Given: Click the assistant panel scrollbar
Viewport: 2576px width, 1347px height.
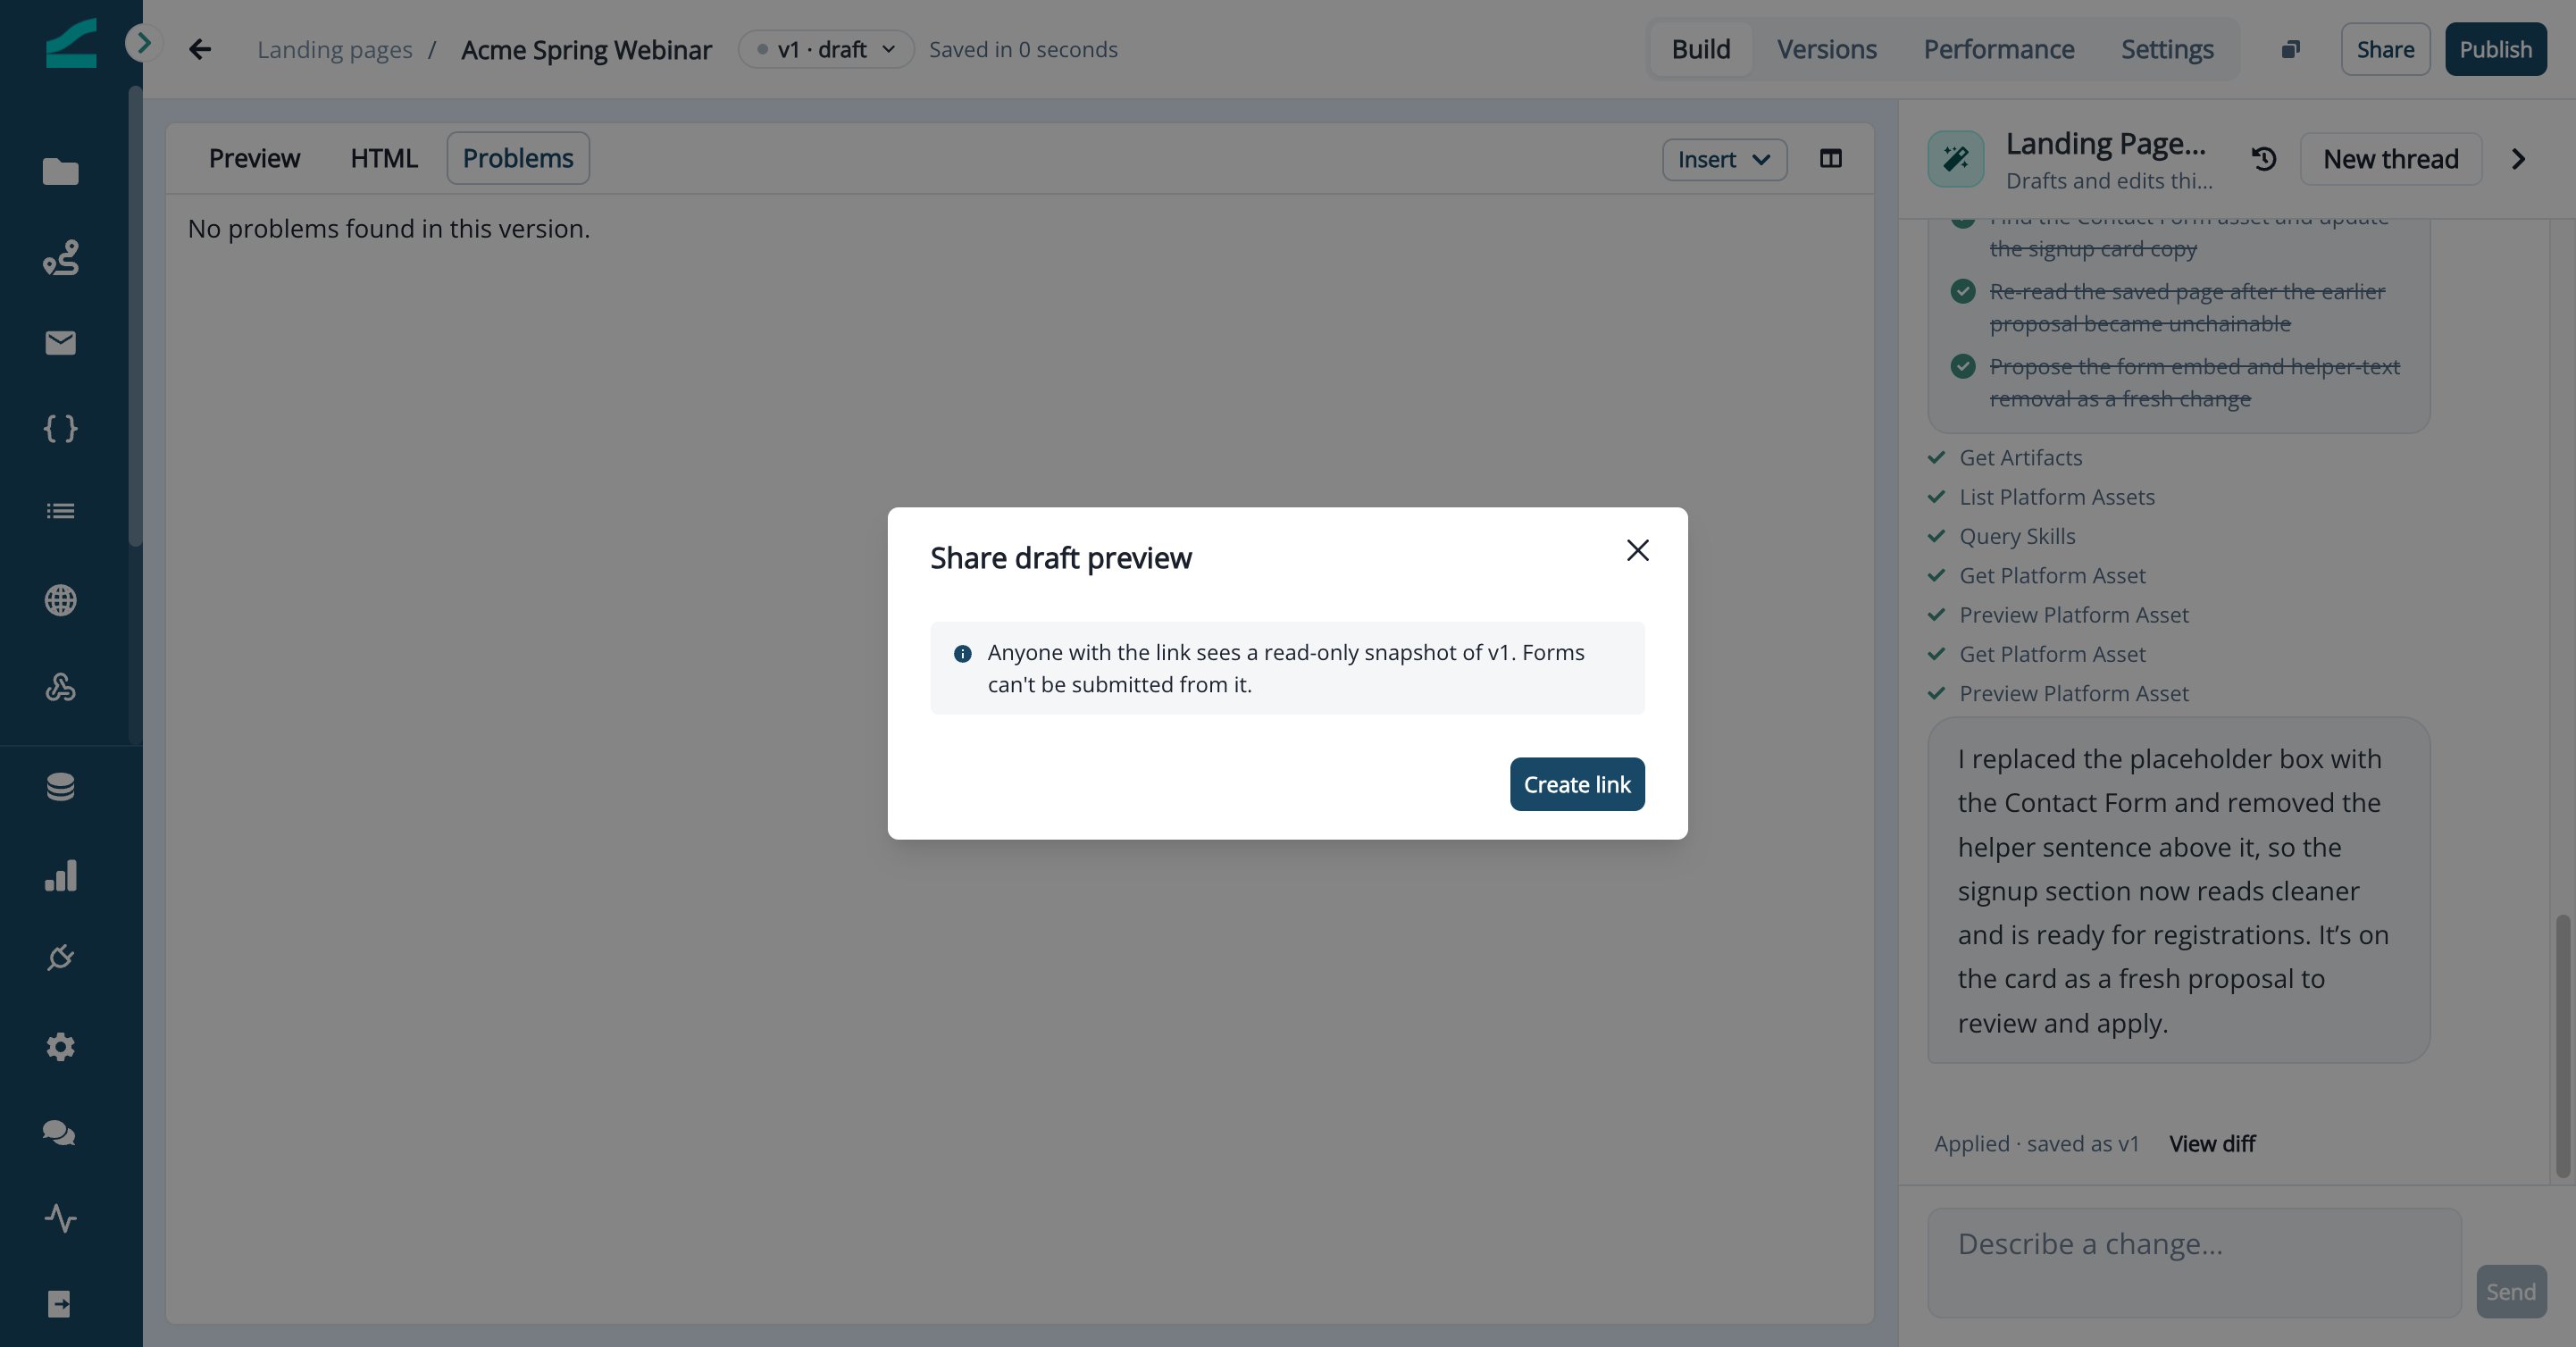Looking at the screenshot, I should 2562,1045.
